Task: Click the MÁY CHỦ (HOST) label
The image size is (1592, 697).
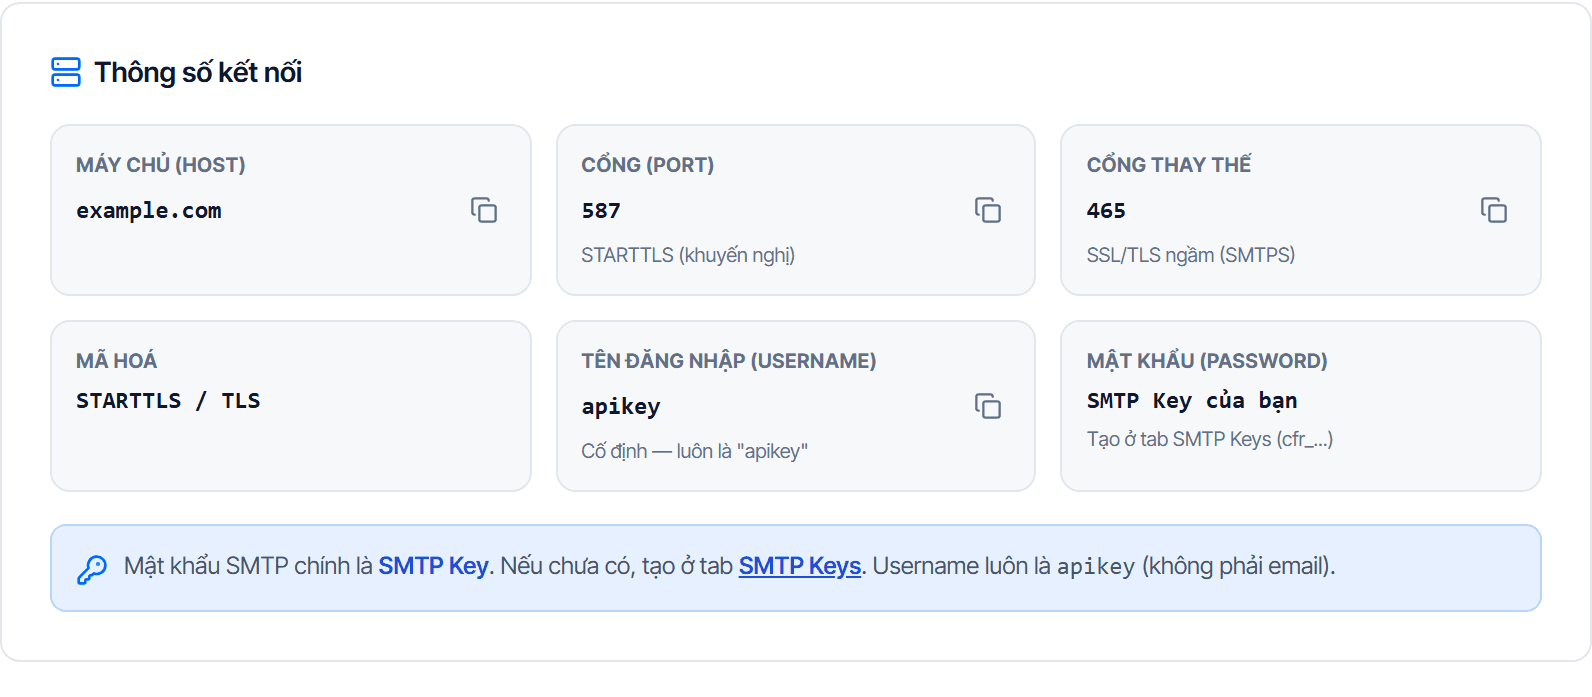Action: pyautogui.click(x=161, y=165)
